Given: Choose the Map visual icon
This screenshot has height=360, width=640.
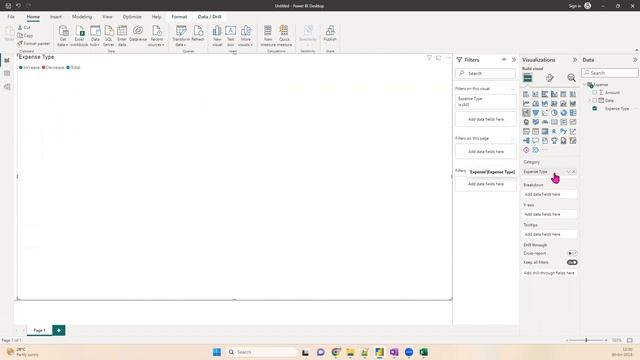Looking at the screenshot, I should click(526, 122).
